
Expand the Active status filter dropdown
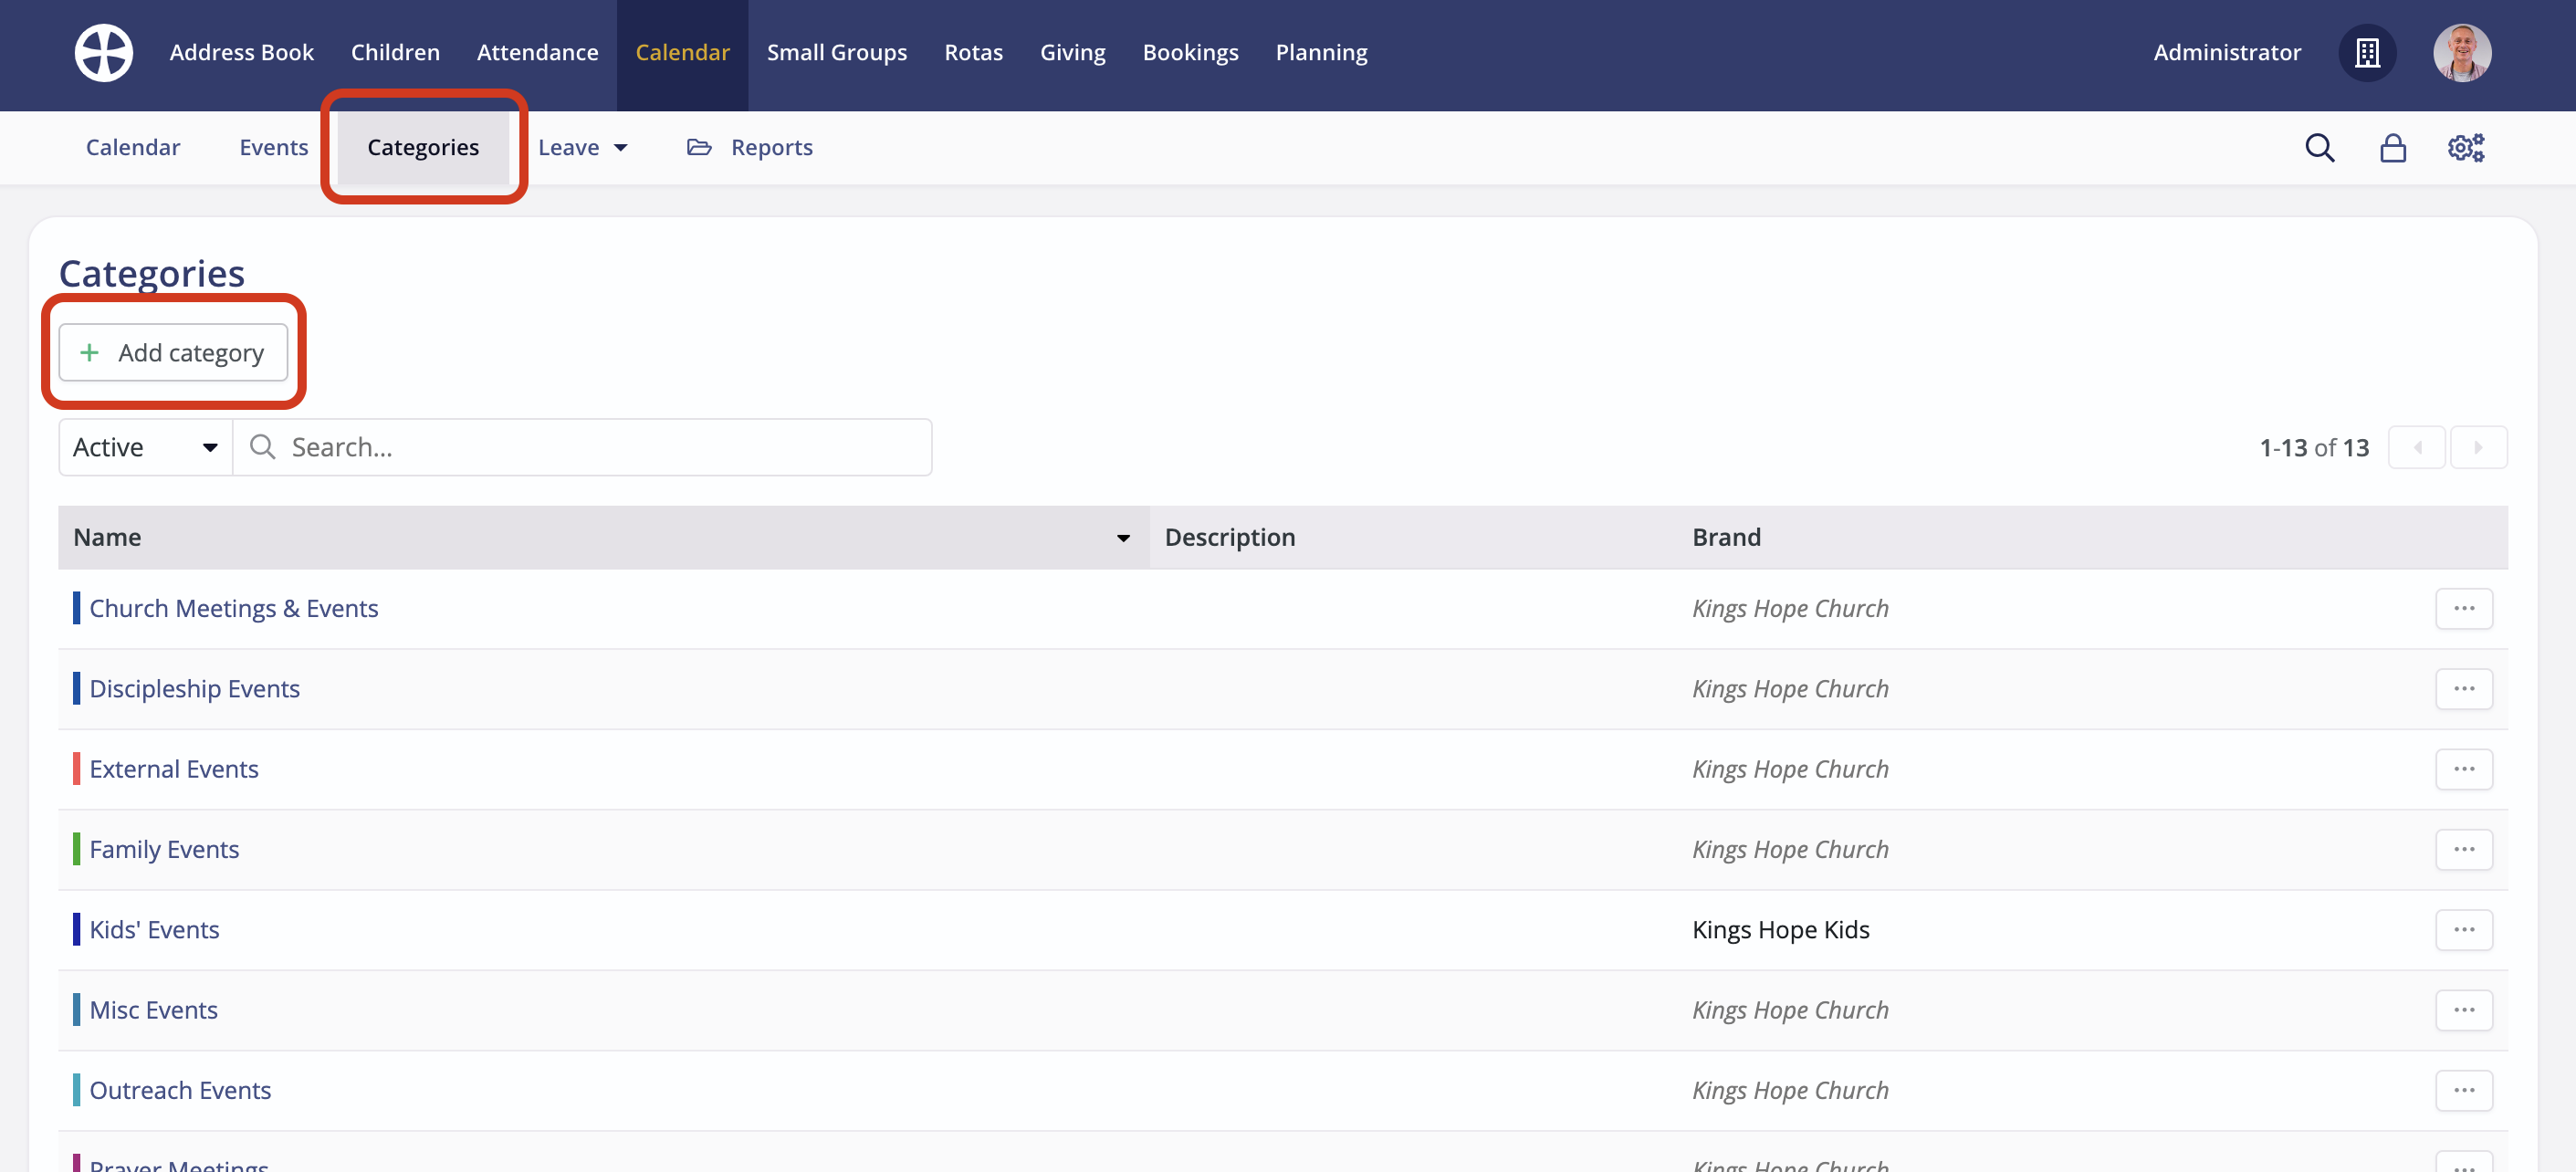click(x=145, y=447)
